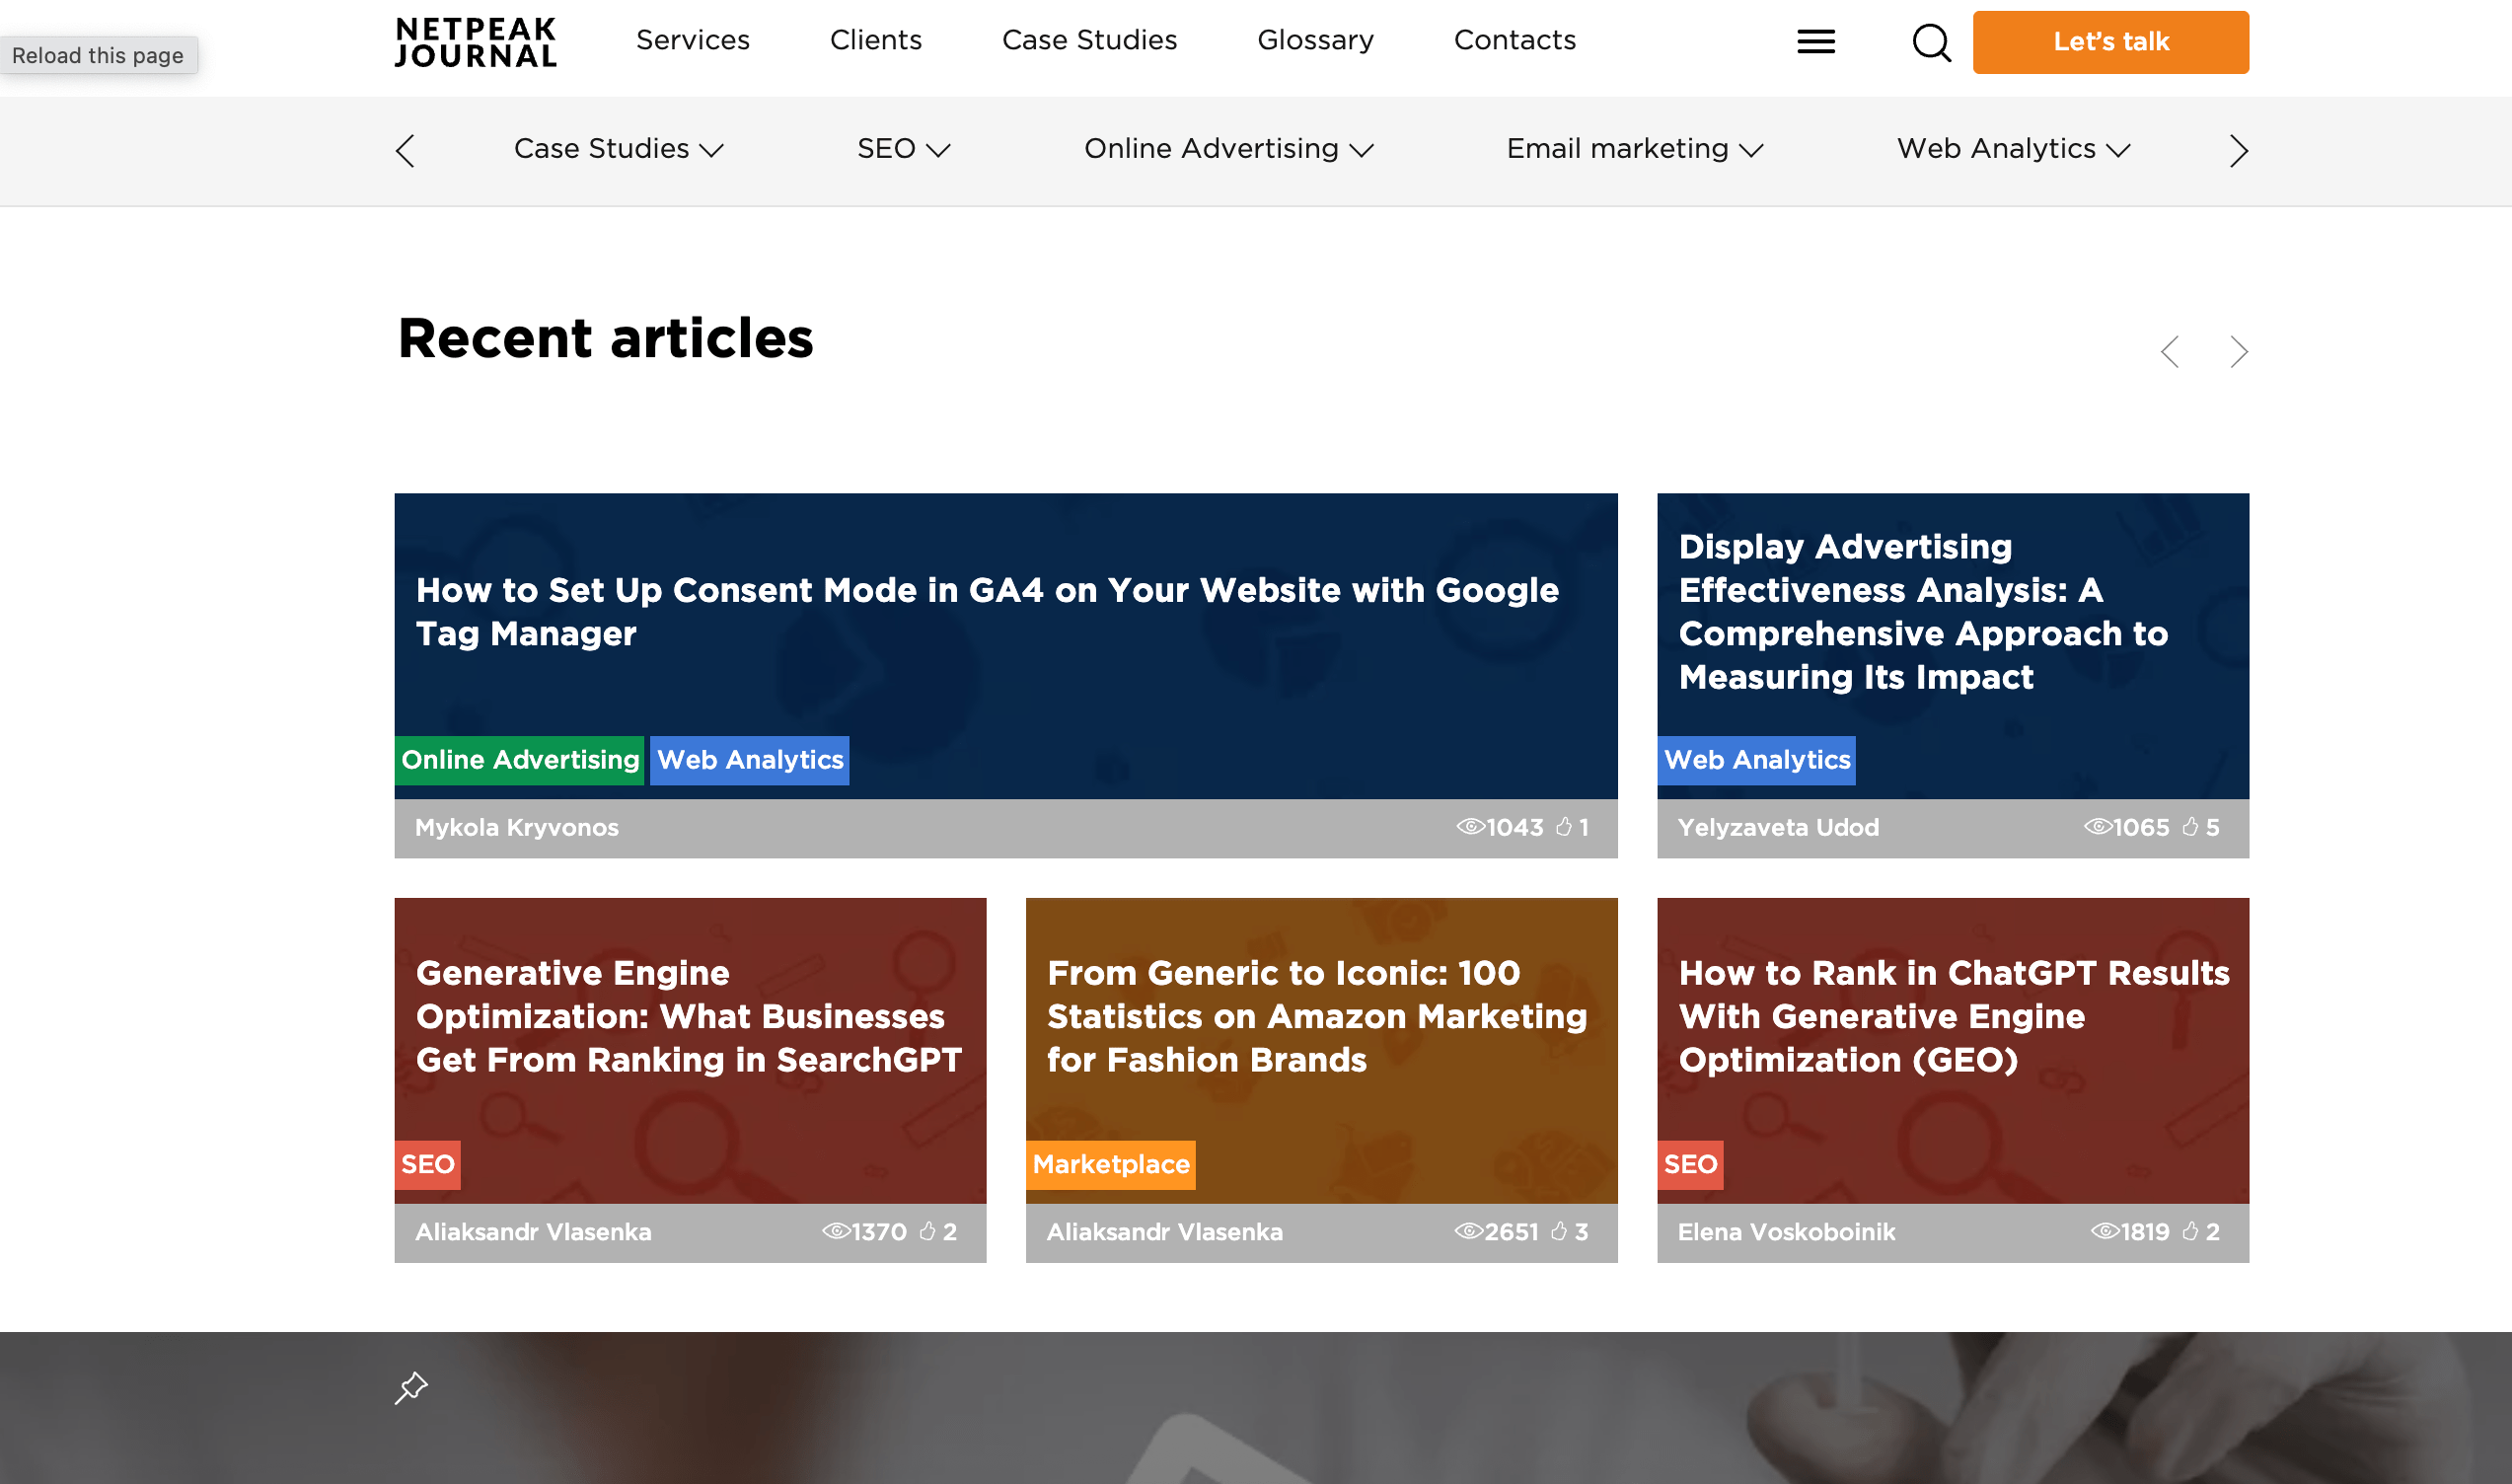Viewport: 2512px width, 1484px height.
Task: Click the pin icon on the banner
Action: pyautogui.click(x=411, y=1388)
